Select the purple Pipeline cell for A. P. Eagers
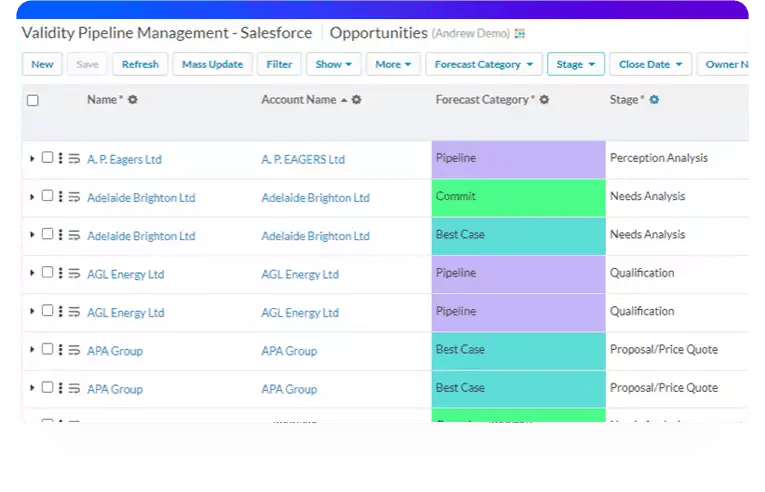 tap(519, 159)
